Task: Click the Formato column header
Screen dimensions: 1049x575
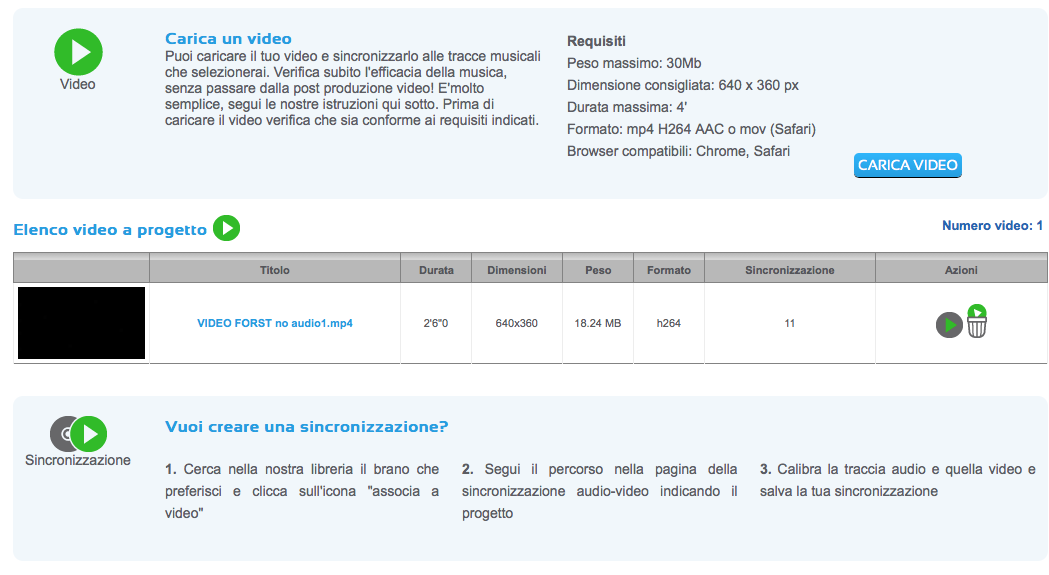Action: [x=669, y=270]
